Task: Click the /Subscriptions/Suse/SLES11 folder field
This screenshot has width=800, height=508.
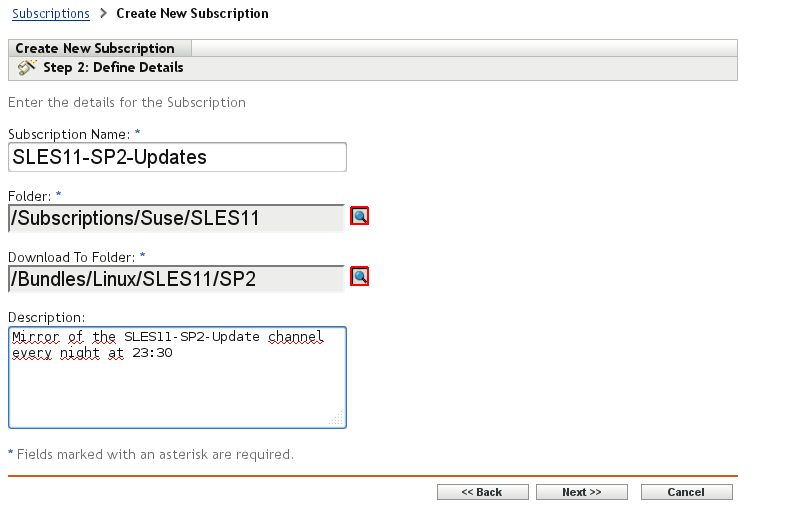Action: (176, 218)
